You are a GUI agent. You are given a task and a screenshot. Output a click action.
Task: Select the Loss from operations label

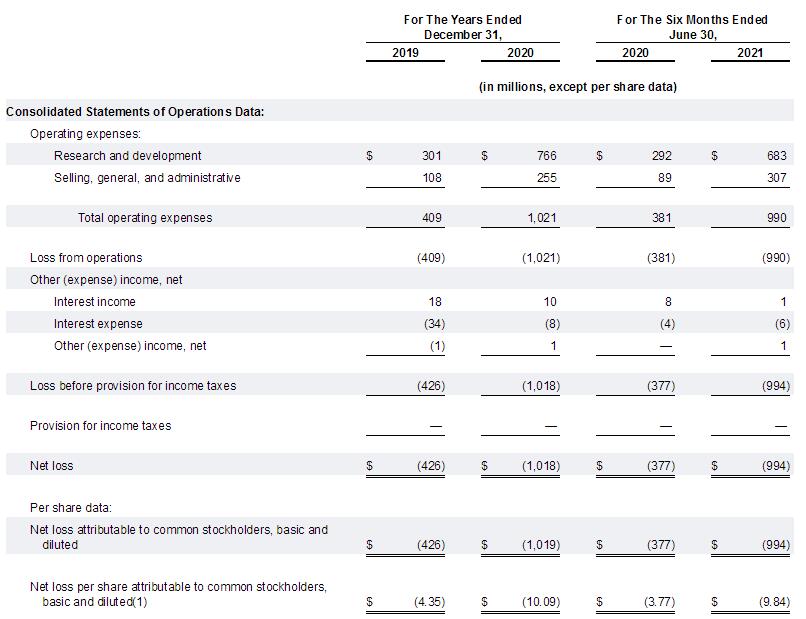click(x=86, y=258)
